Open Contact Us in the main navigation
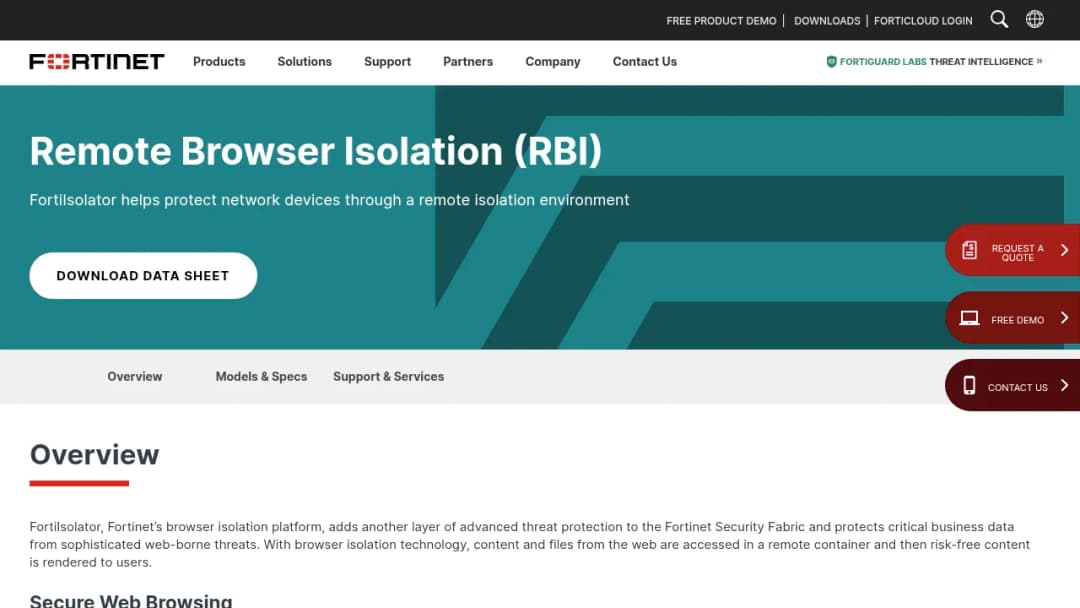 click(x=645, y=61)
